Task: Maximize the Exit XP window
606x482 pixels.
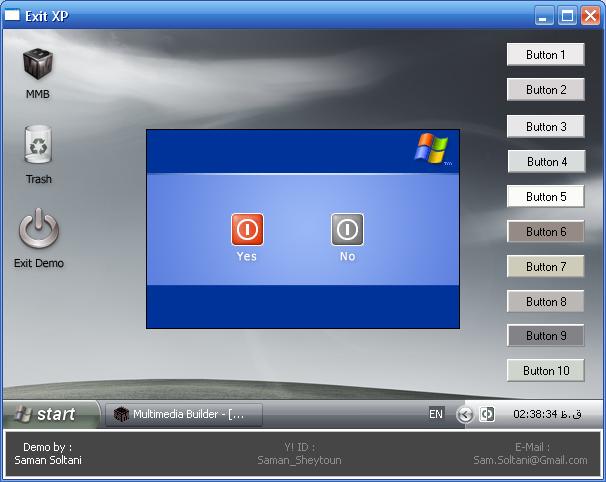Action: [x=567, y=16]
